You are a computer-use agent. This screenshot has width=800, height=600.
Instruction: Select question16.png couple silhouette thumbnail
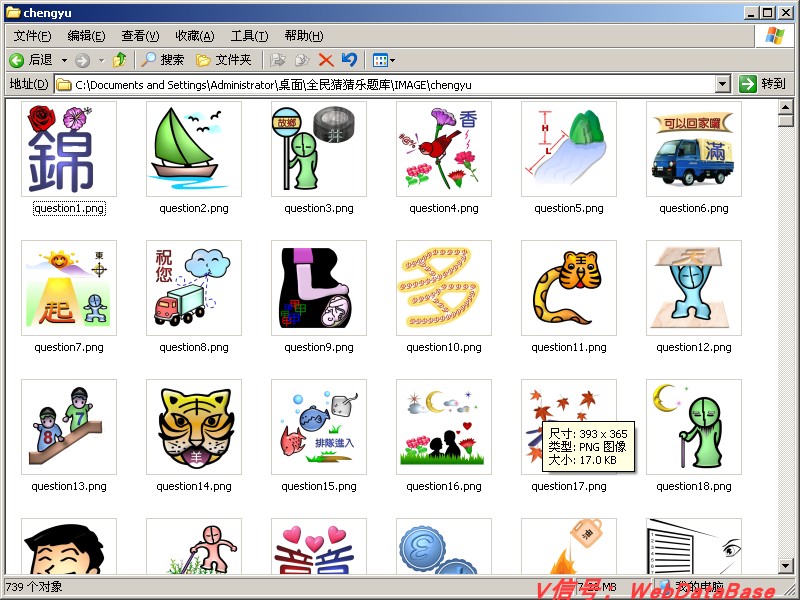444,427
